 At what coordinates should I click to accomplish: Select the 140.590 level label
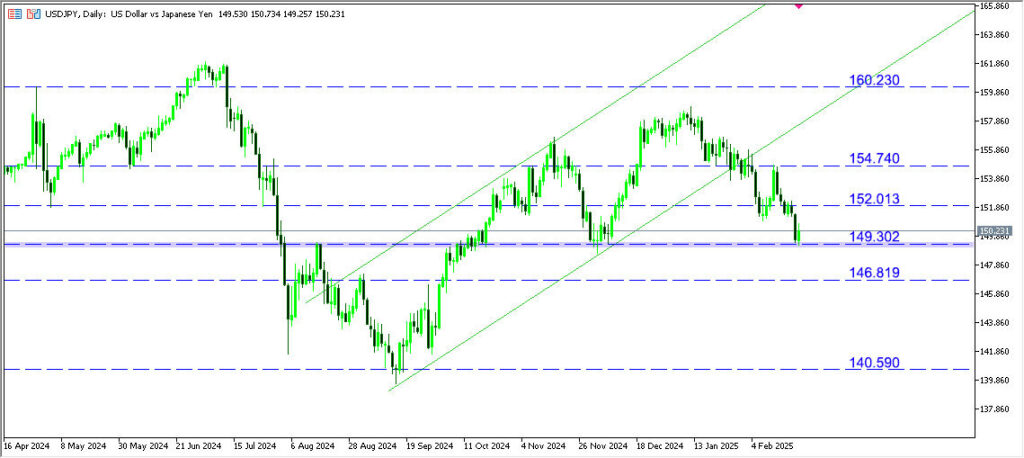(876, 362)
